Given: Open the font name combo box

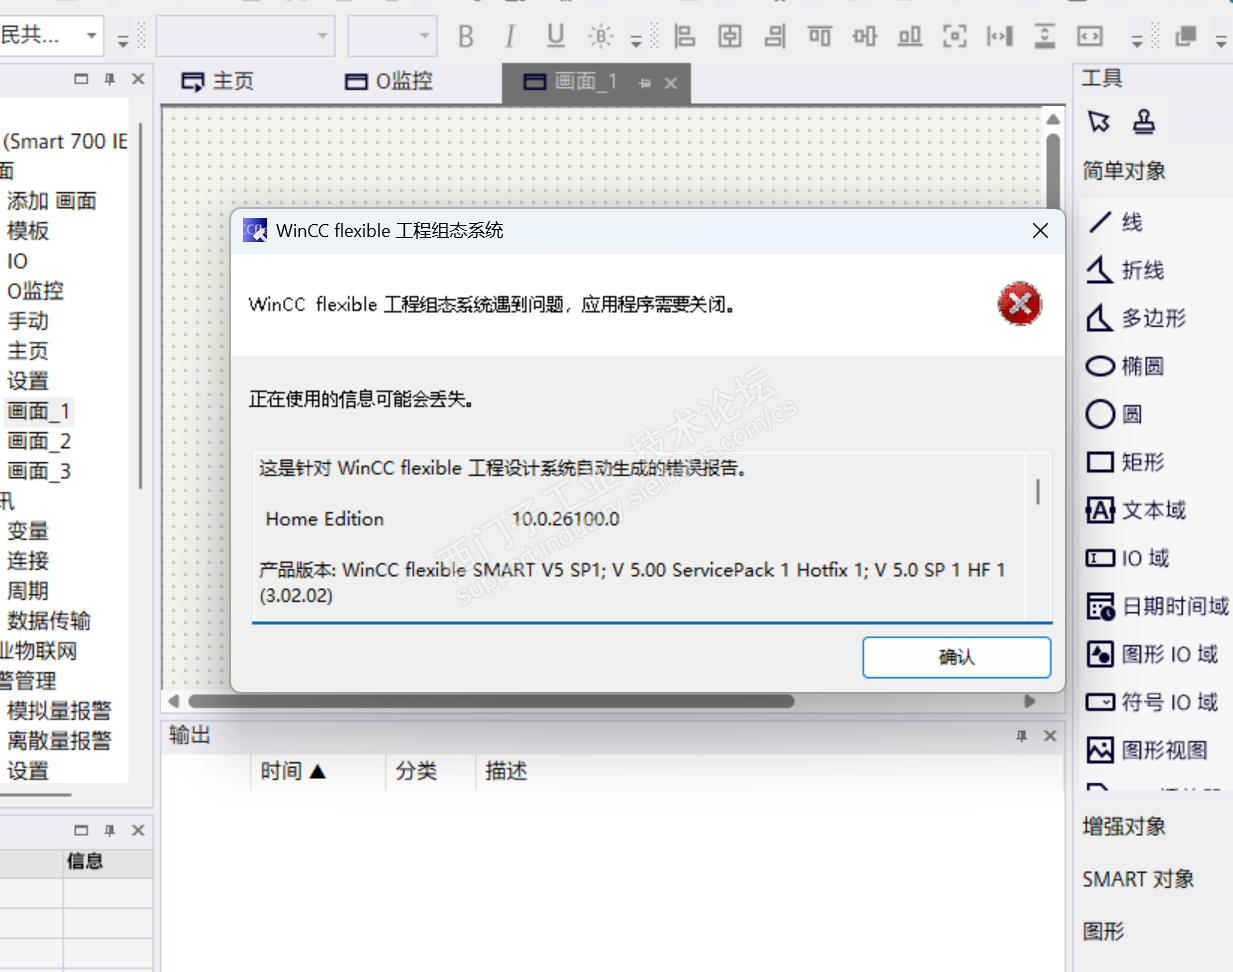Looking at the screenshot, I should tap(245, 36).
